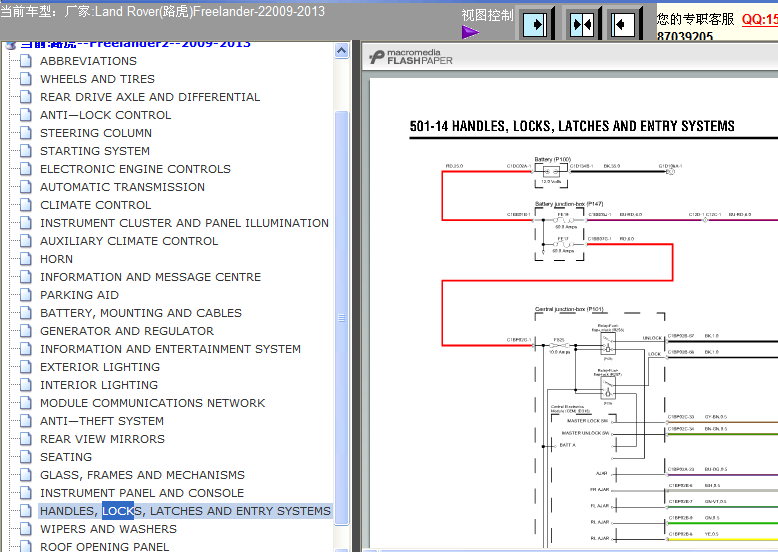This screenshot has height=552, width=778.
Task: Select INFORMATION AND MESSAGE CENTRE
Action: tap(150, 277)
